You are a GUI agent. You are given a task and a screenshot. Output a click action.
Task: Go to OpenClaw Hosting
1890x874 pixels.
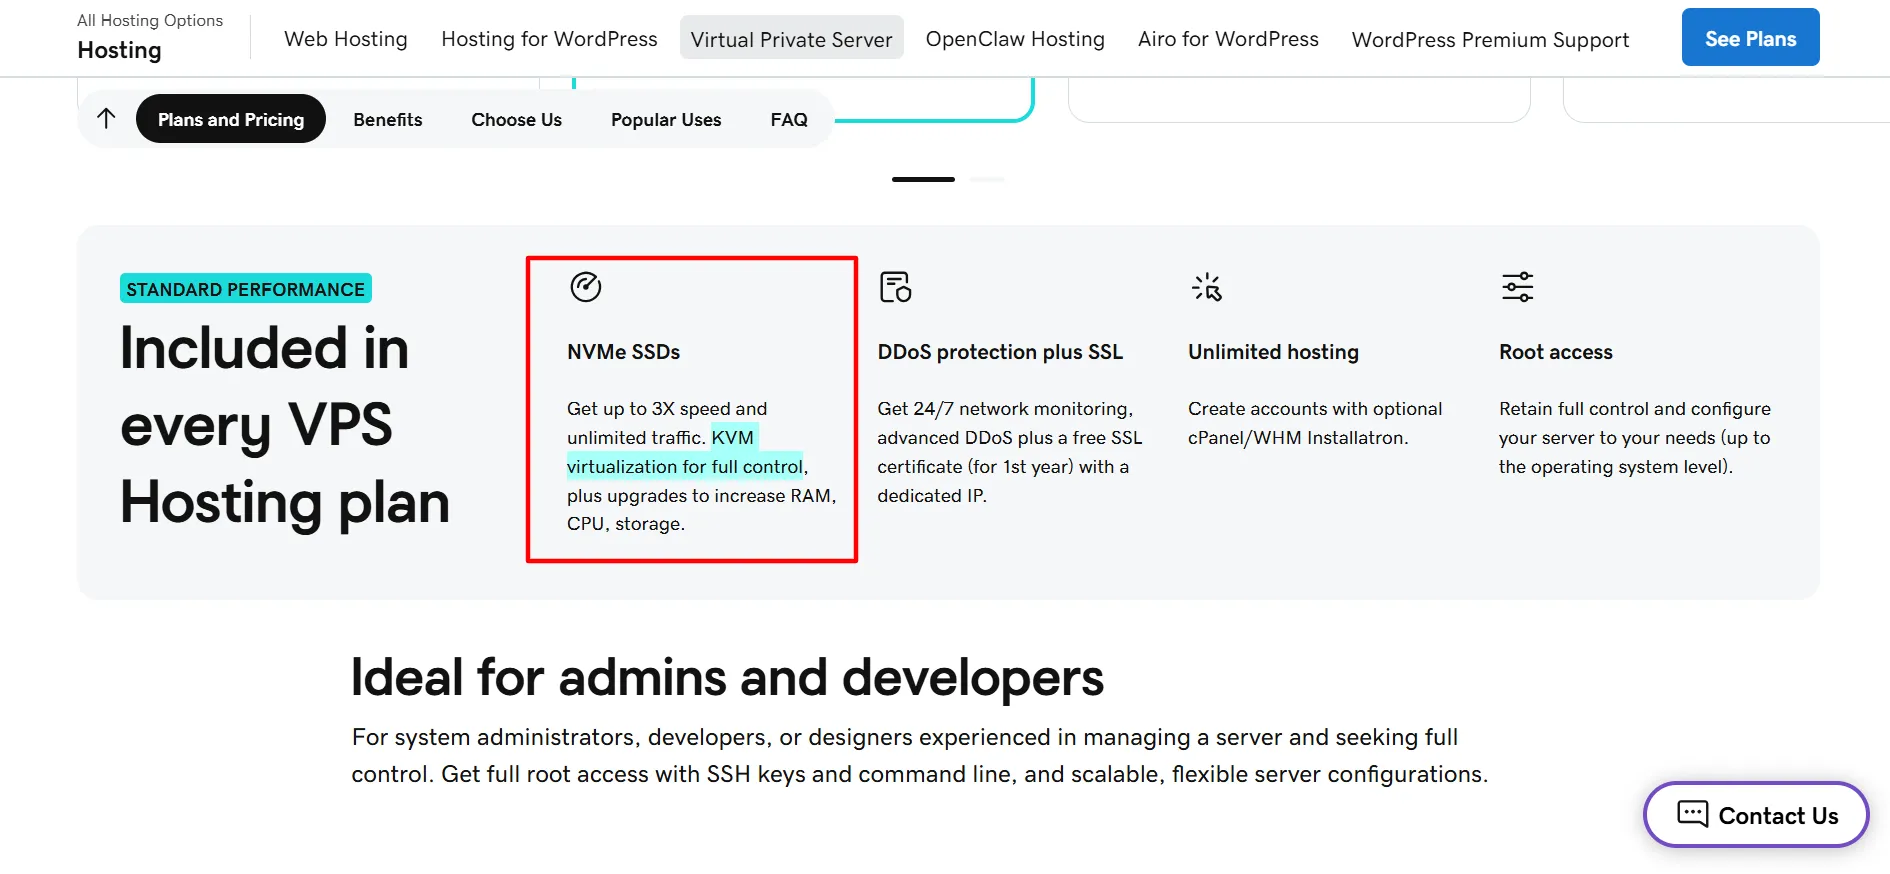coord(1015,39)
